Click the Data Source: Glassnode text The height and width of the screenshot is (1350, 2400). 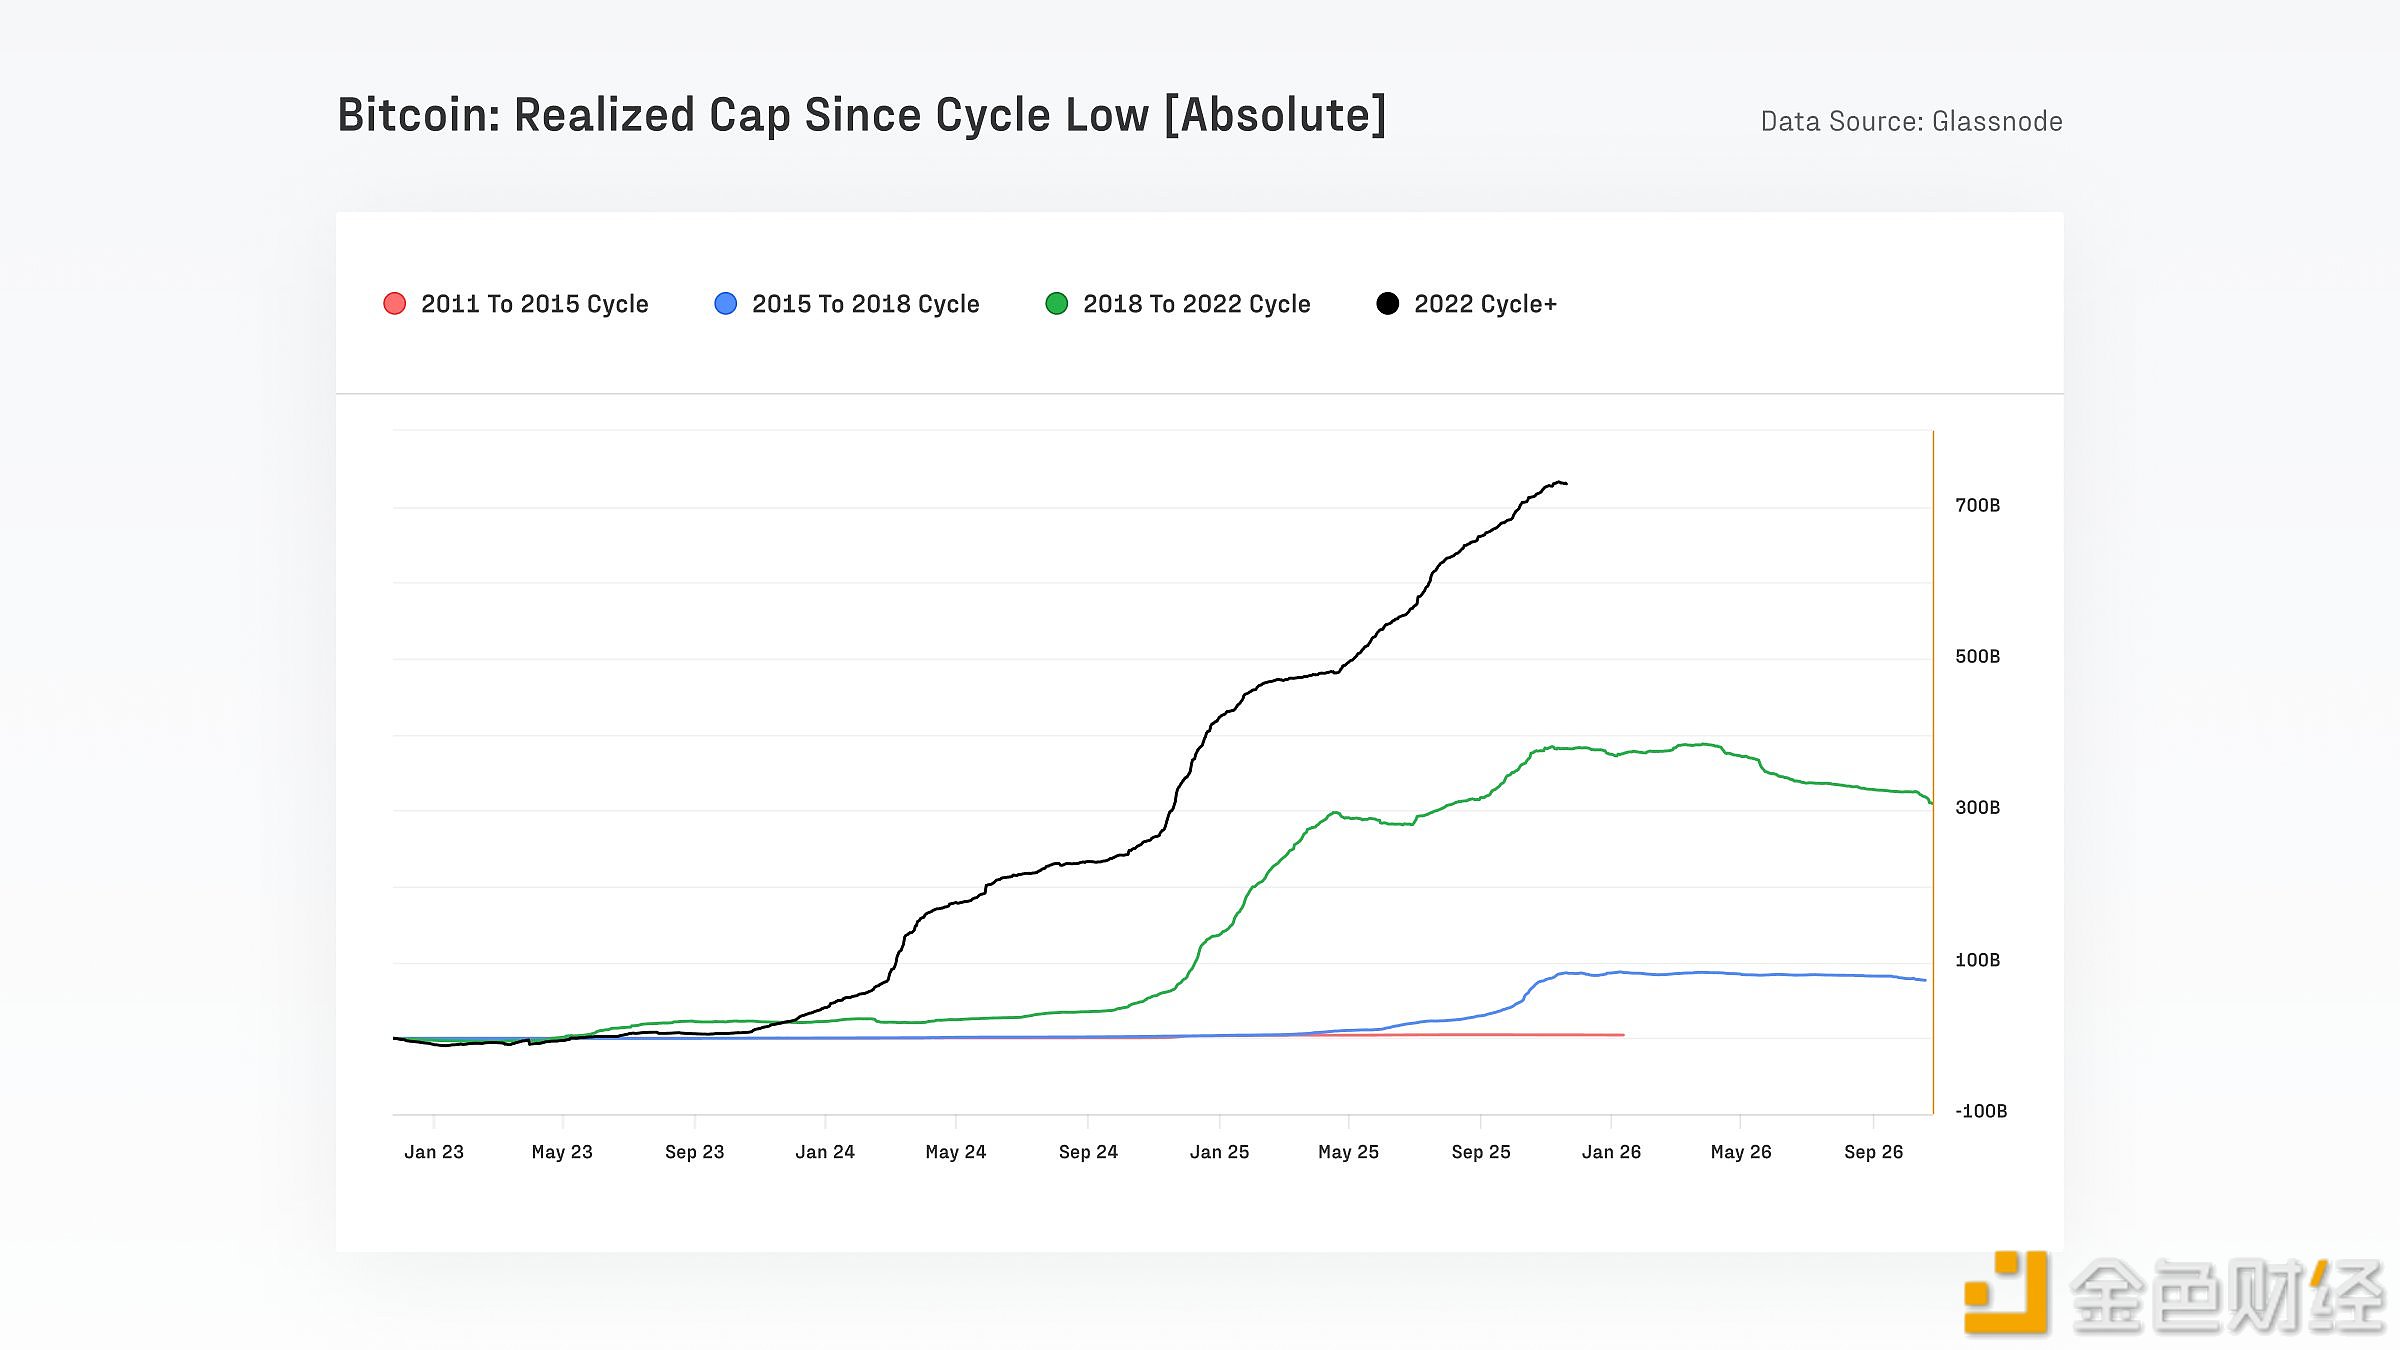[x=1911, y=122]
